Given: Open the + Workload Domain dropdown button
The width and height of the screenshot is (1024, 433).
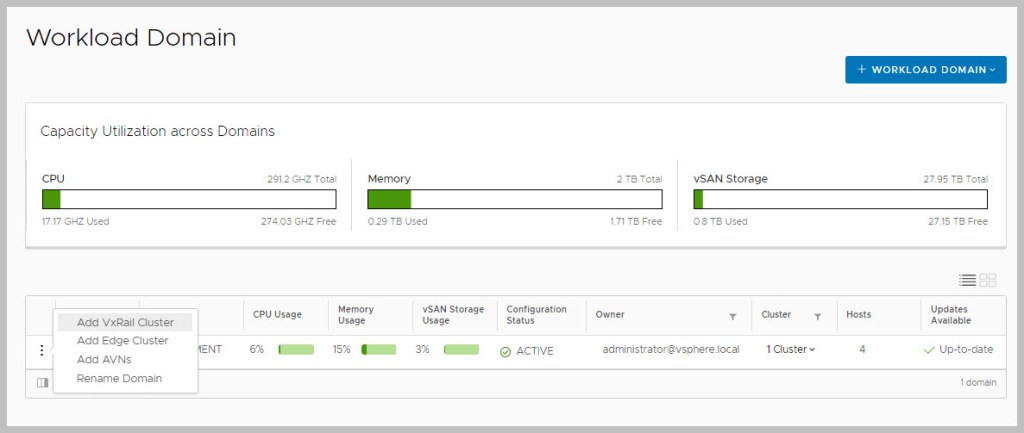Looking at the screenshot, I should click(x=925, y=70).
